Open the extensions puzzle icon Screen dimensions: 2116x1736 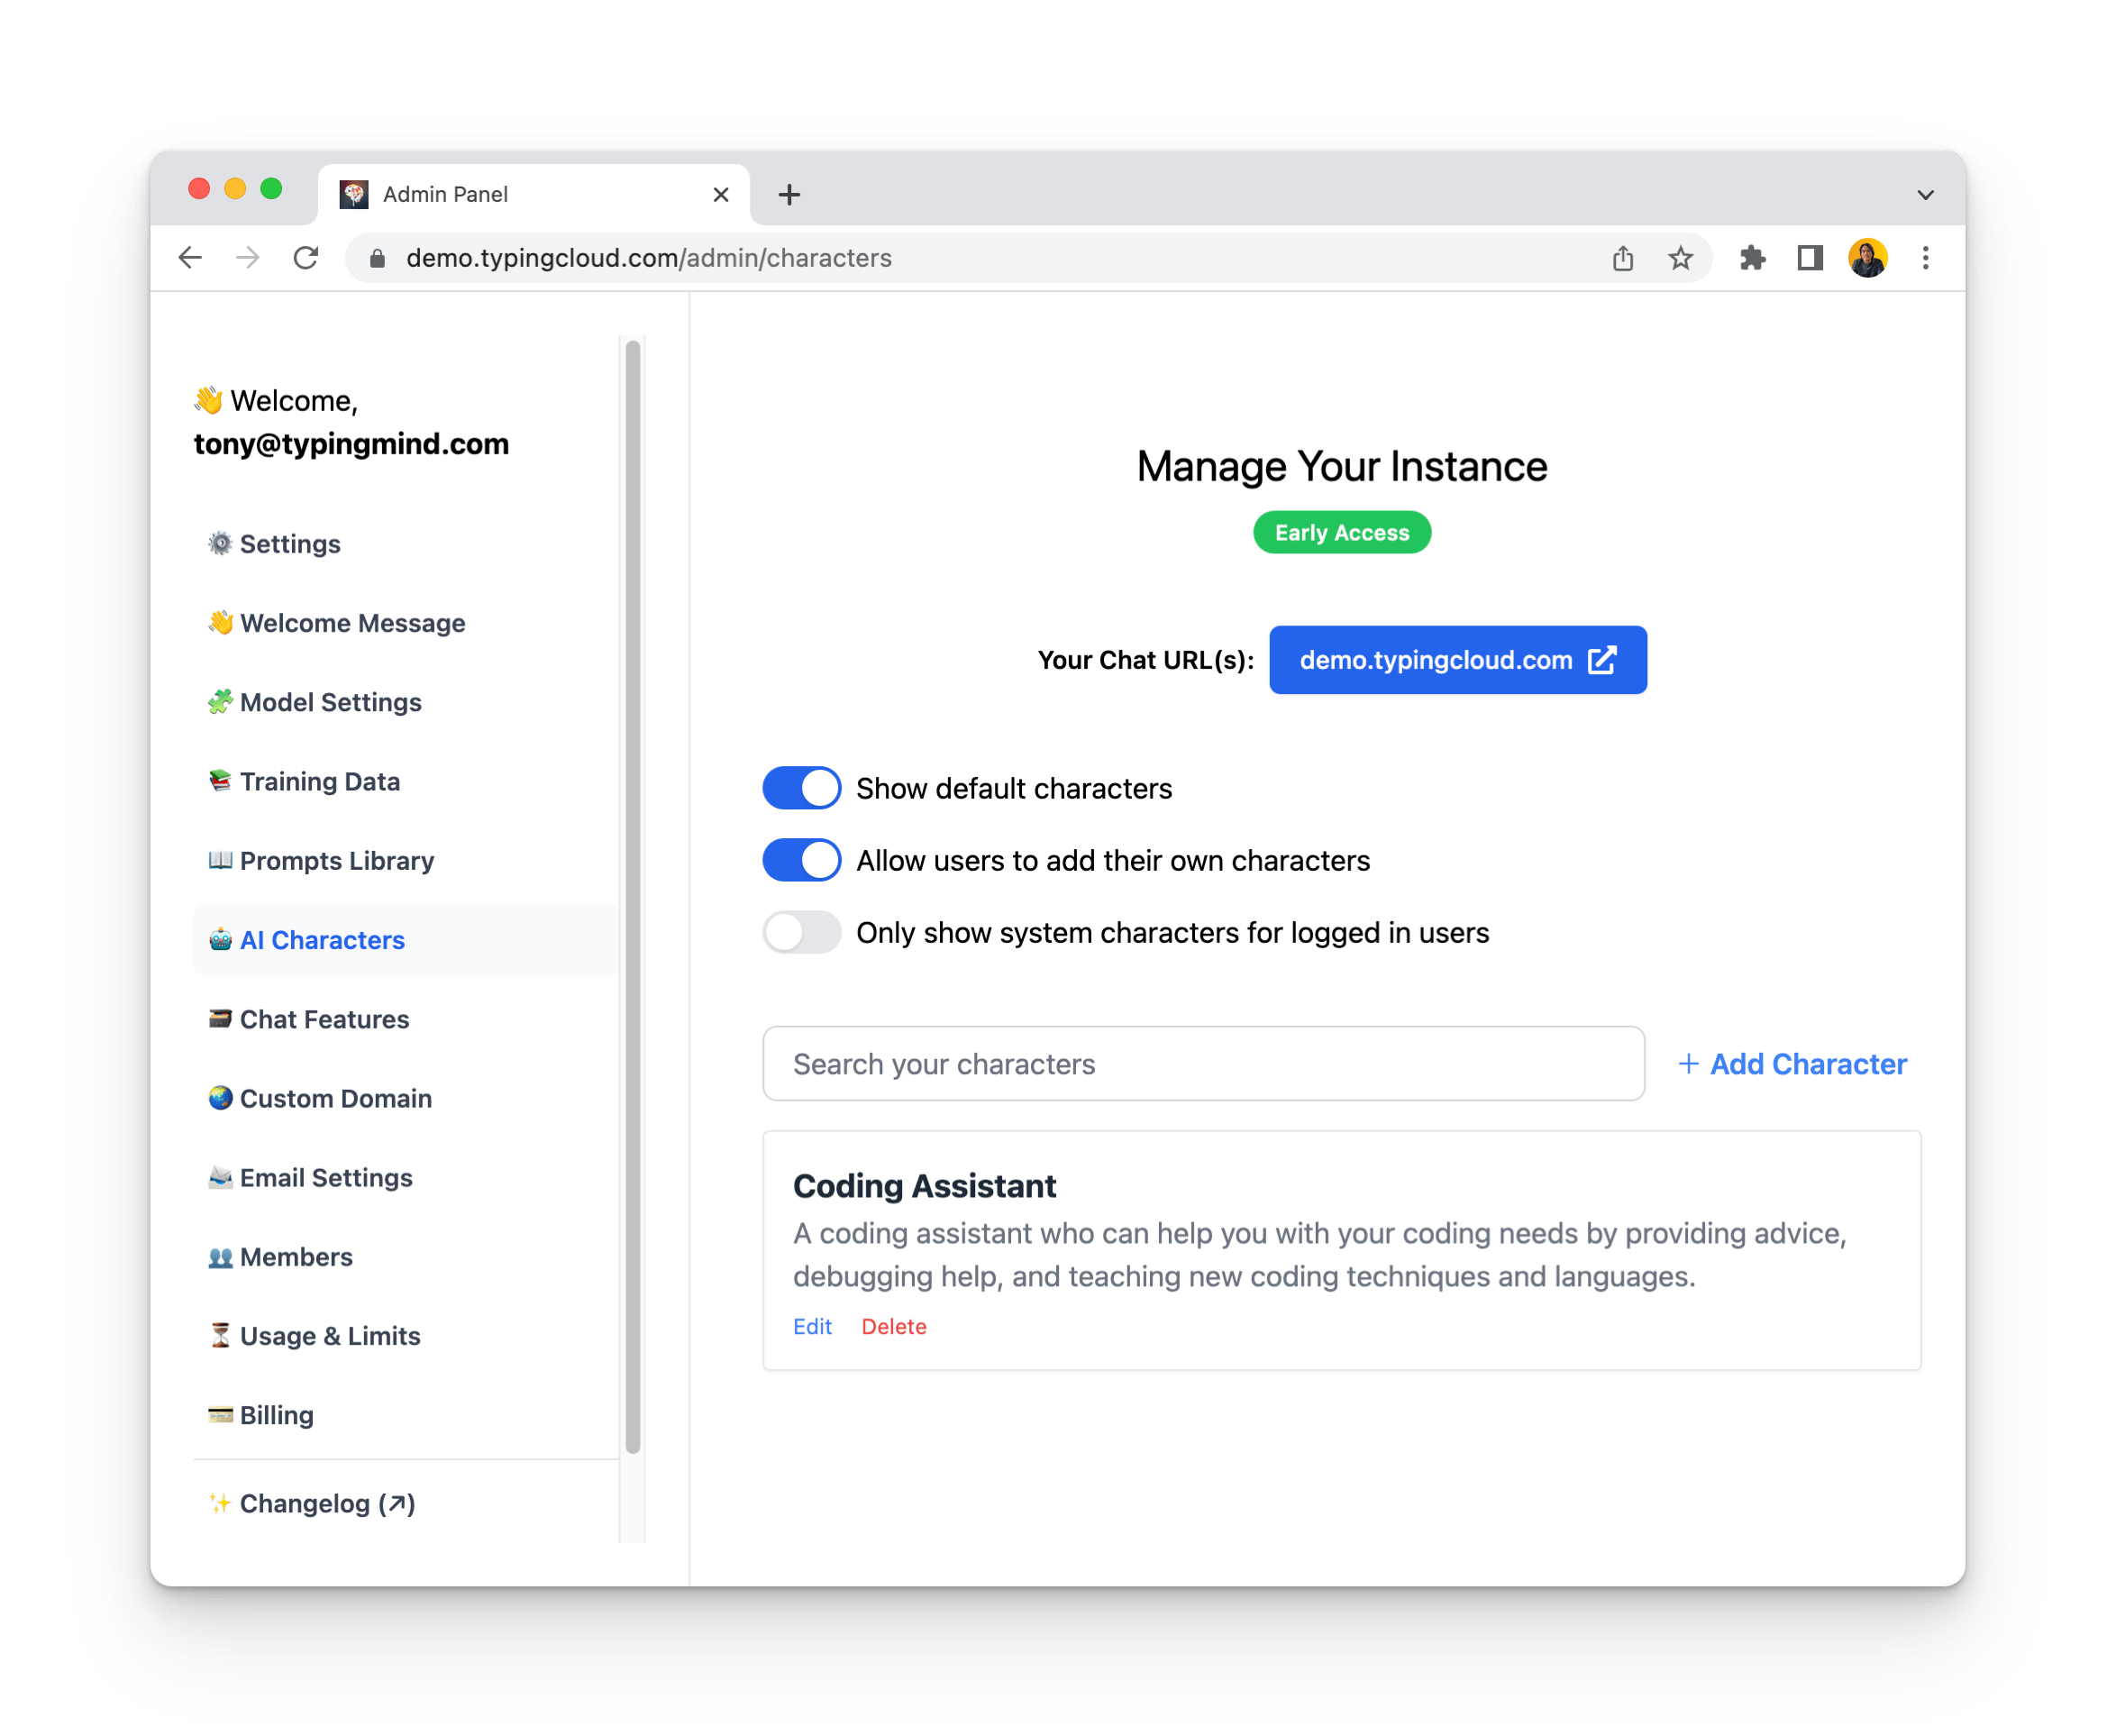(x=1752, y=258)
